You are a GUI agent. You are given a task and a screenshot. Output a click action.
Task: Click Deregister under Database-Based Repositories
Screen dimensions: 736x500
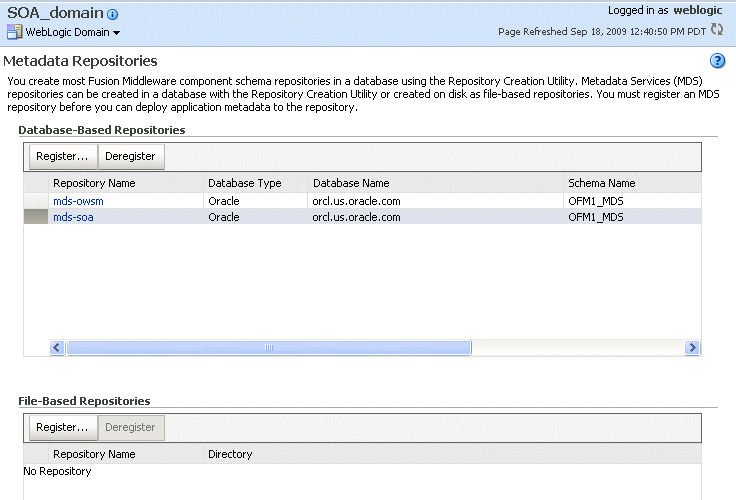coord(131,156)
